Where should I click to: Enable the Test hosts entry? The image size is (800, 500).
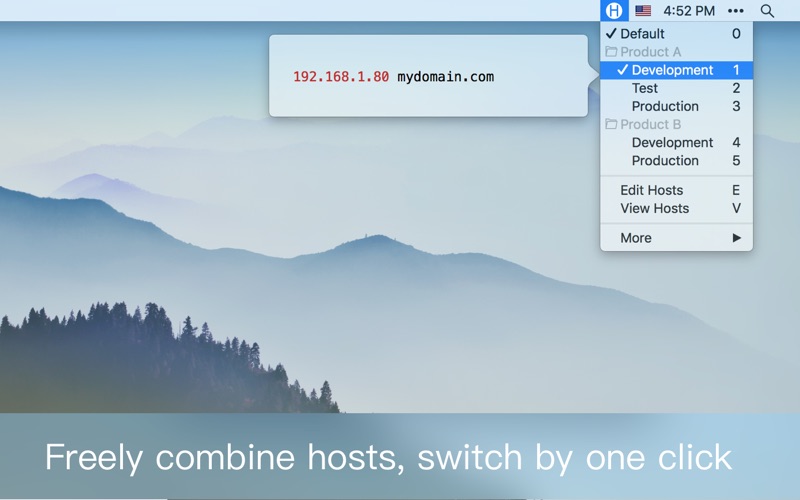(x=645, y=88)
